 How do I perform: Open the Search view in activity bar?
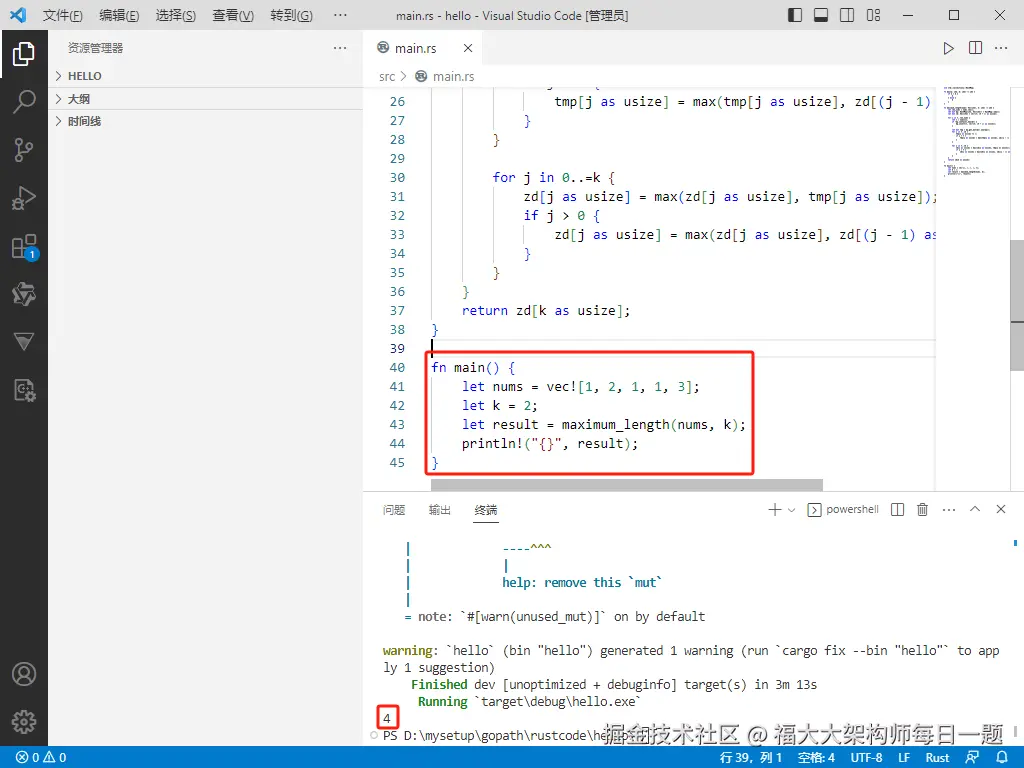24,101
